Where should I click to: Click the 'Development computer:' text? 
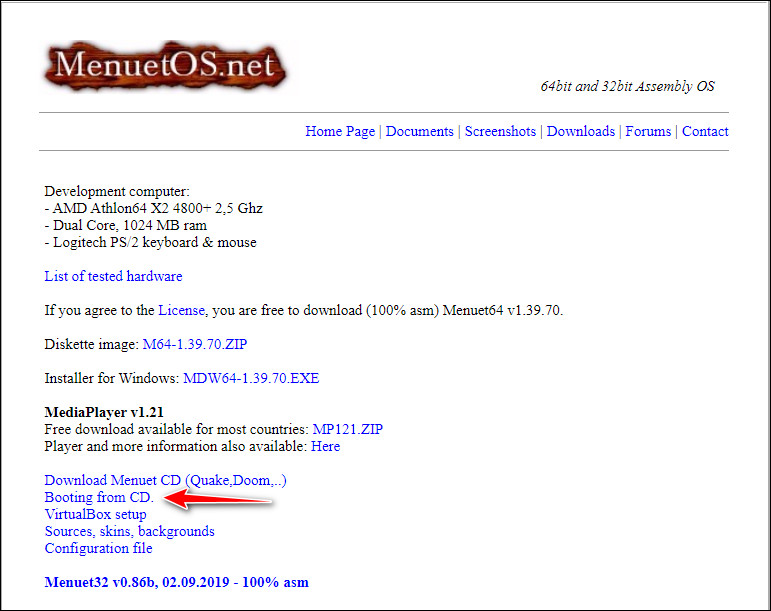click(x=117, y=191)
